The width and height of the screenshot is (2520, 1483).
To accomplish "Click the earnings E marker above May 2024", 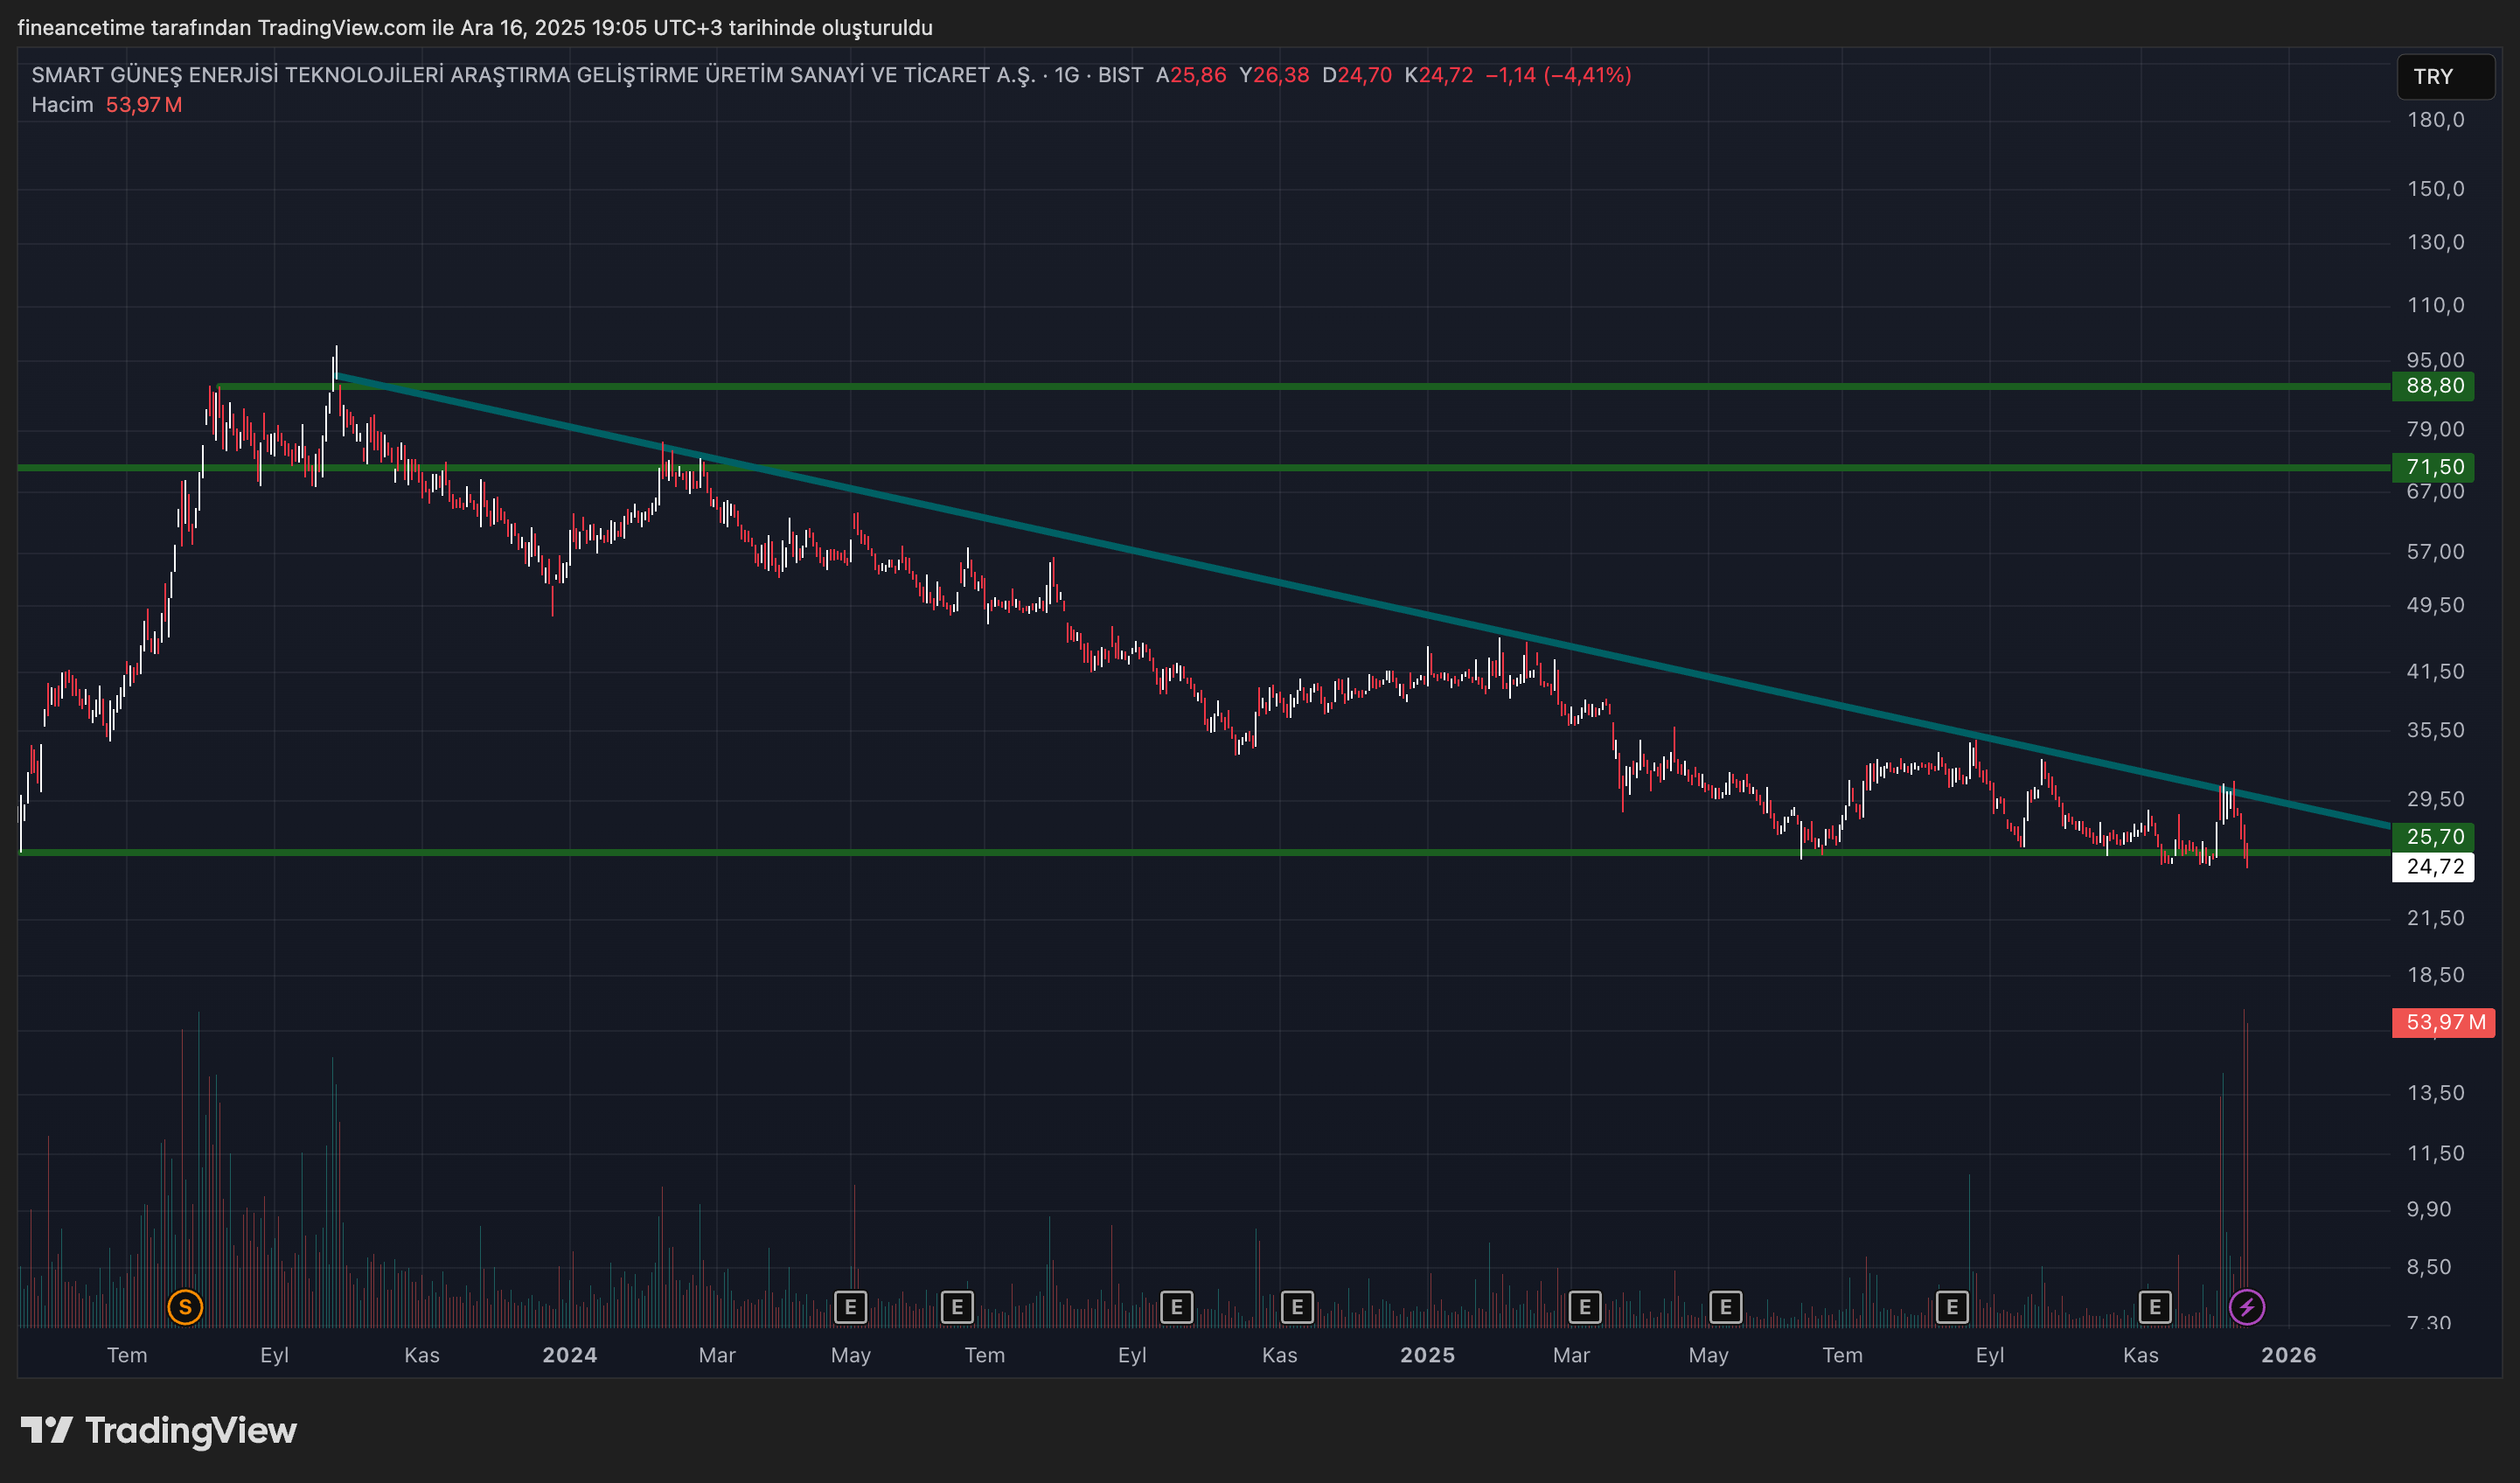I will 850,1307.
